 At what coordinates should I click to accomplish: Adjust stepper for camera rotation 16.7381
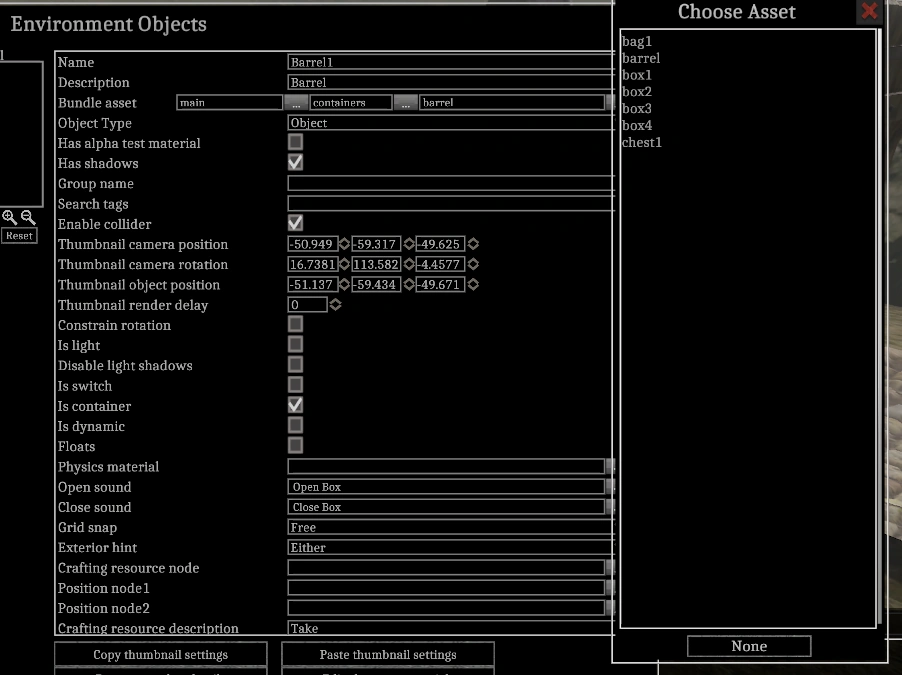click(x=344, y=264)
